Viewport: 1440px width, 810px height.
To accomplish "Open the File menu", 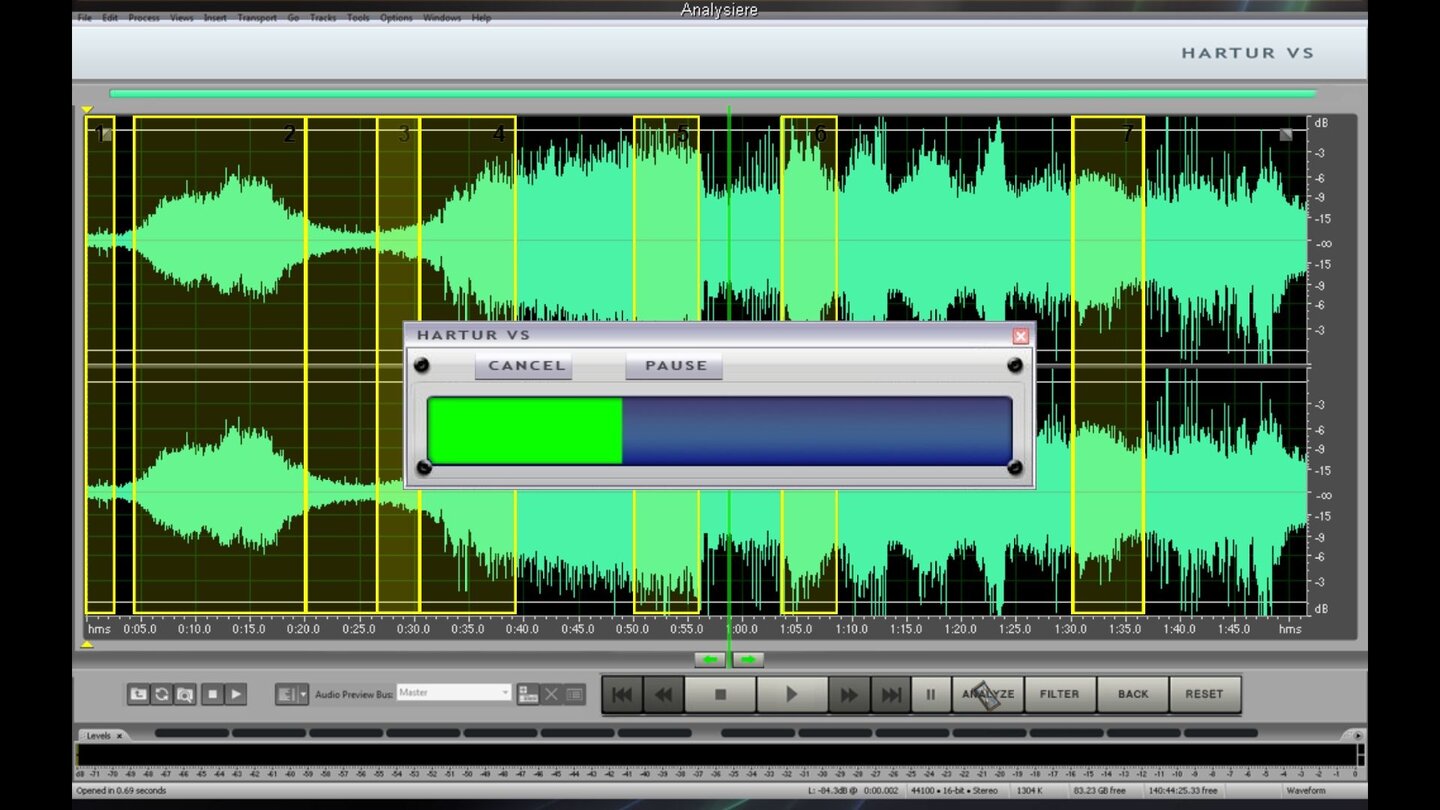I will click(85, 18).
